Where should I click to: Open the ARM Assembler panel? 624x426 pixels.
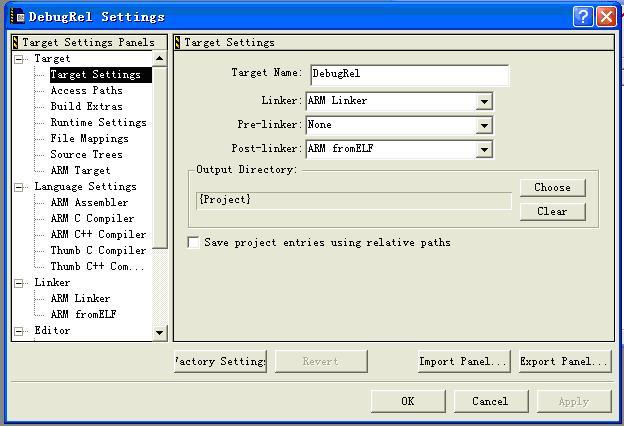pyautogui.click(x=89, y=203)
